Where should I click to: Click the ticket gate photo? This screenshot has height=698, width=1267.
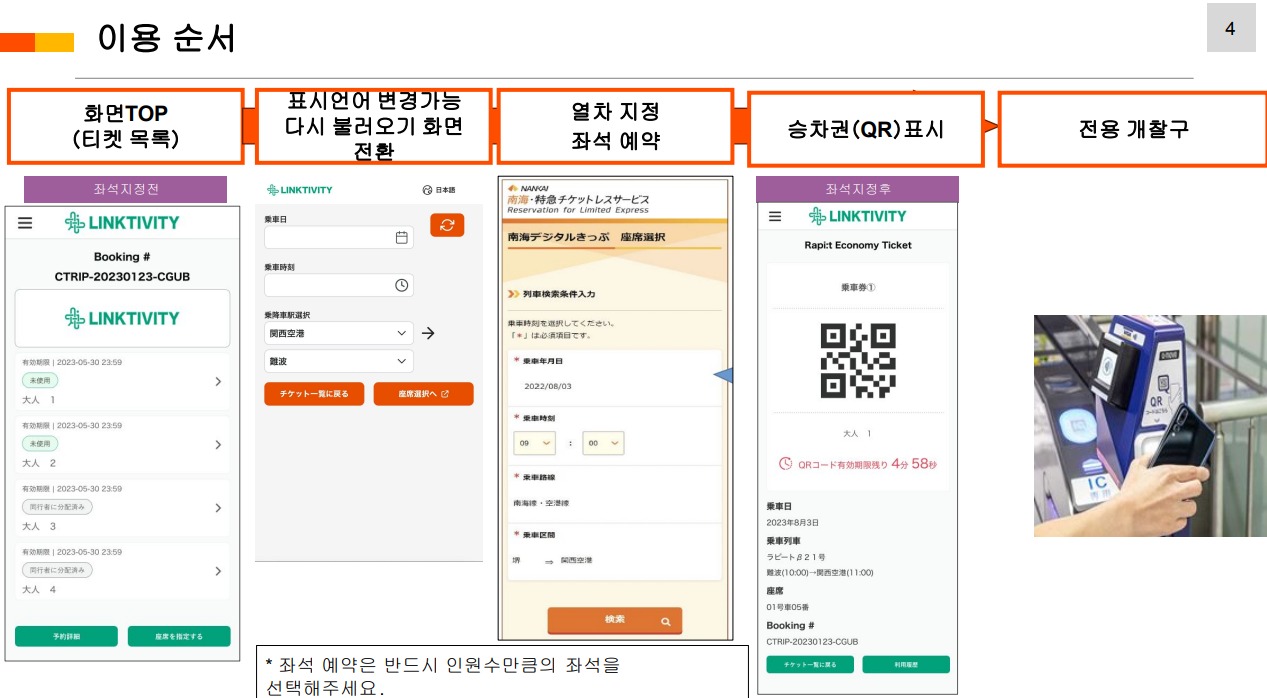pyautogui.click(x=1149, y=426)
